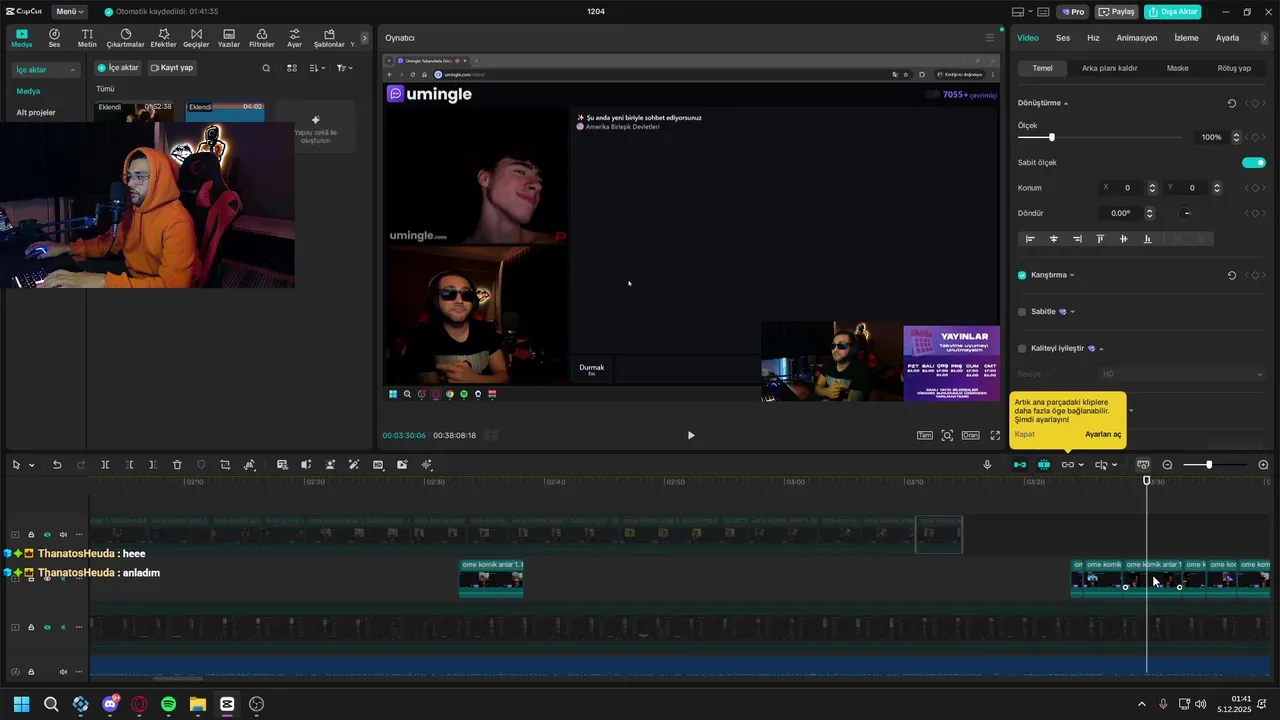Toggle the Sabit ölçek uniform scale switch
Image resolution: width=1280 pixels, height=720 pixels.
[1254, 162]
